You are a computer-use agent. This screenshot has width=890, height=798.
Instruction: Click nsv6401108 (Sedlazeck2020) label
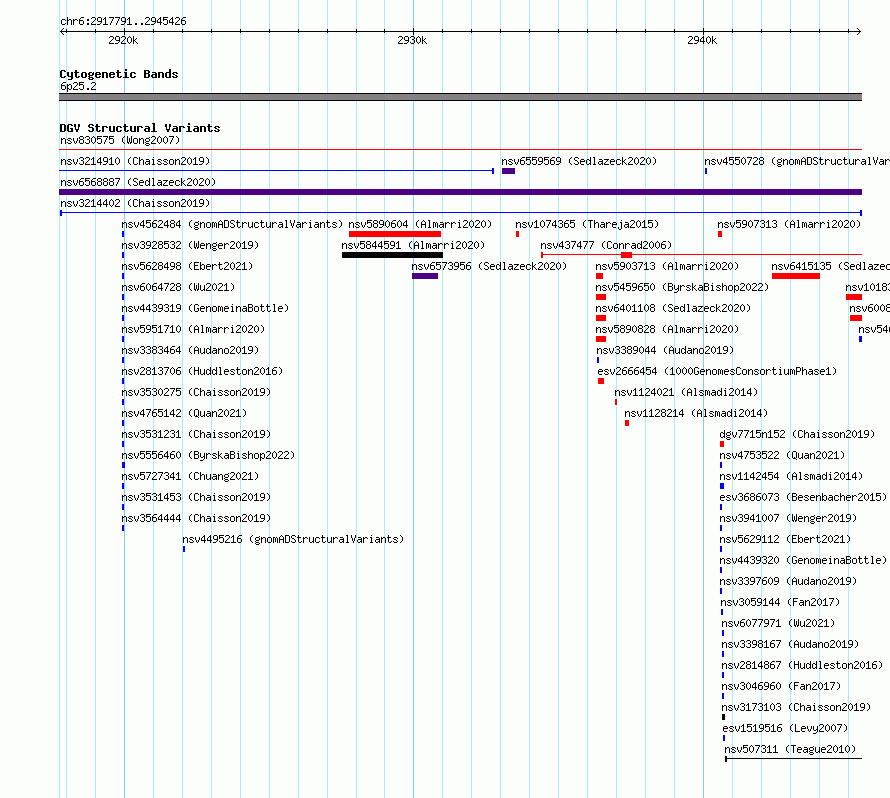tap(673, 308)
